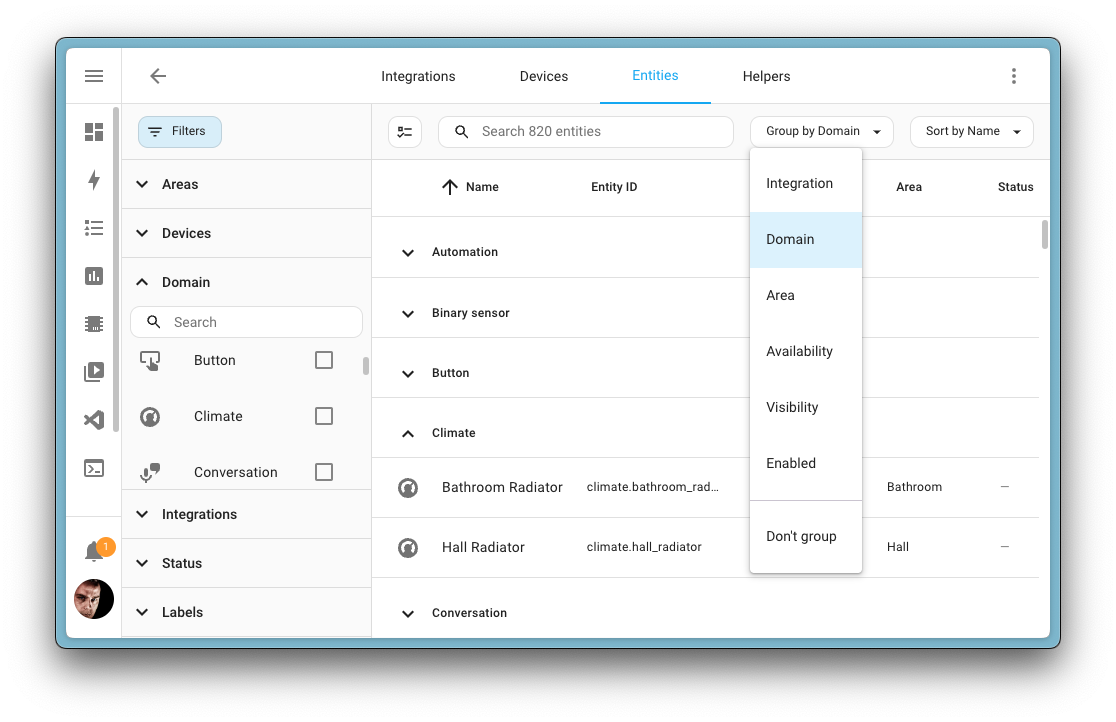Enable the Button domain filter
This screenshot has width=1116, height=722.
click(x=324, y=360)
